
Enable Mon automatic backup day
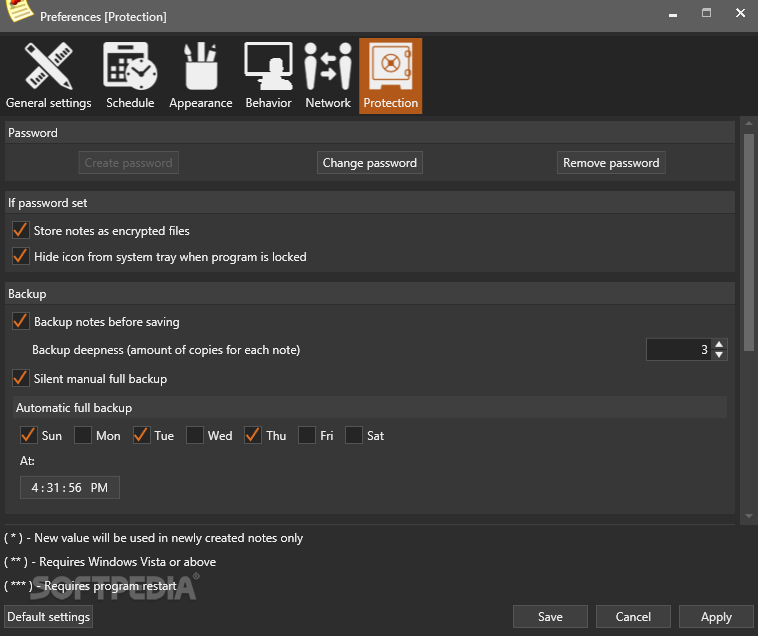point(83,435)
